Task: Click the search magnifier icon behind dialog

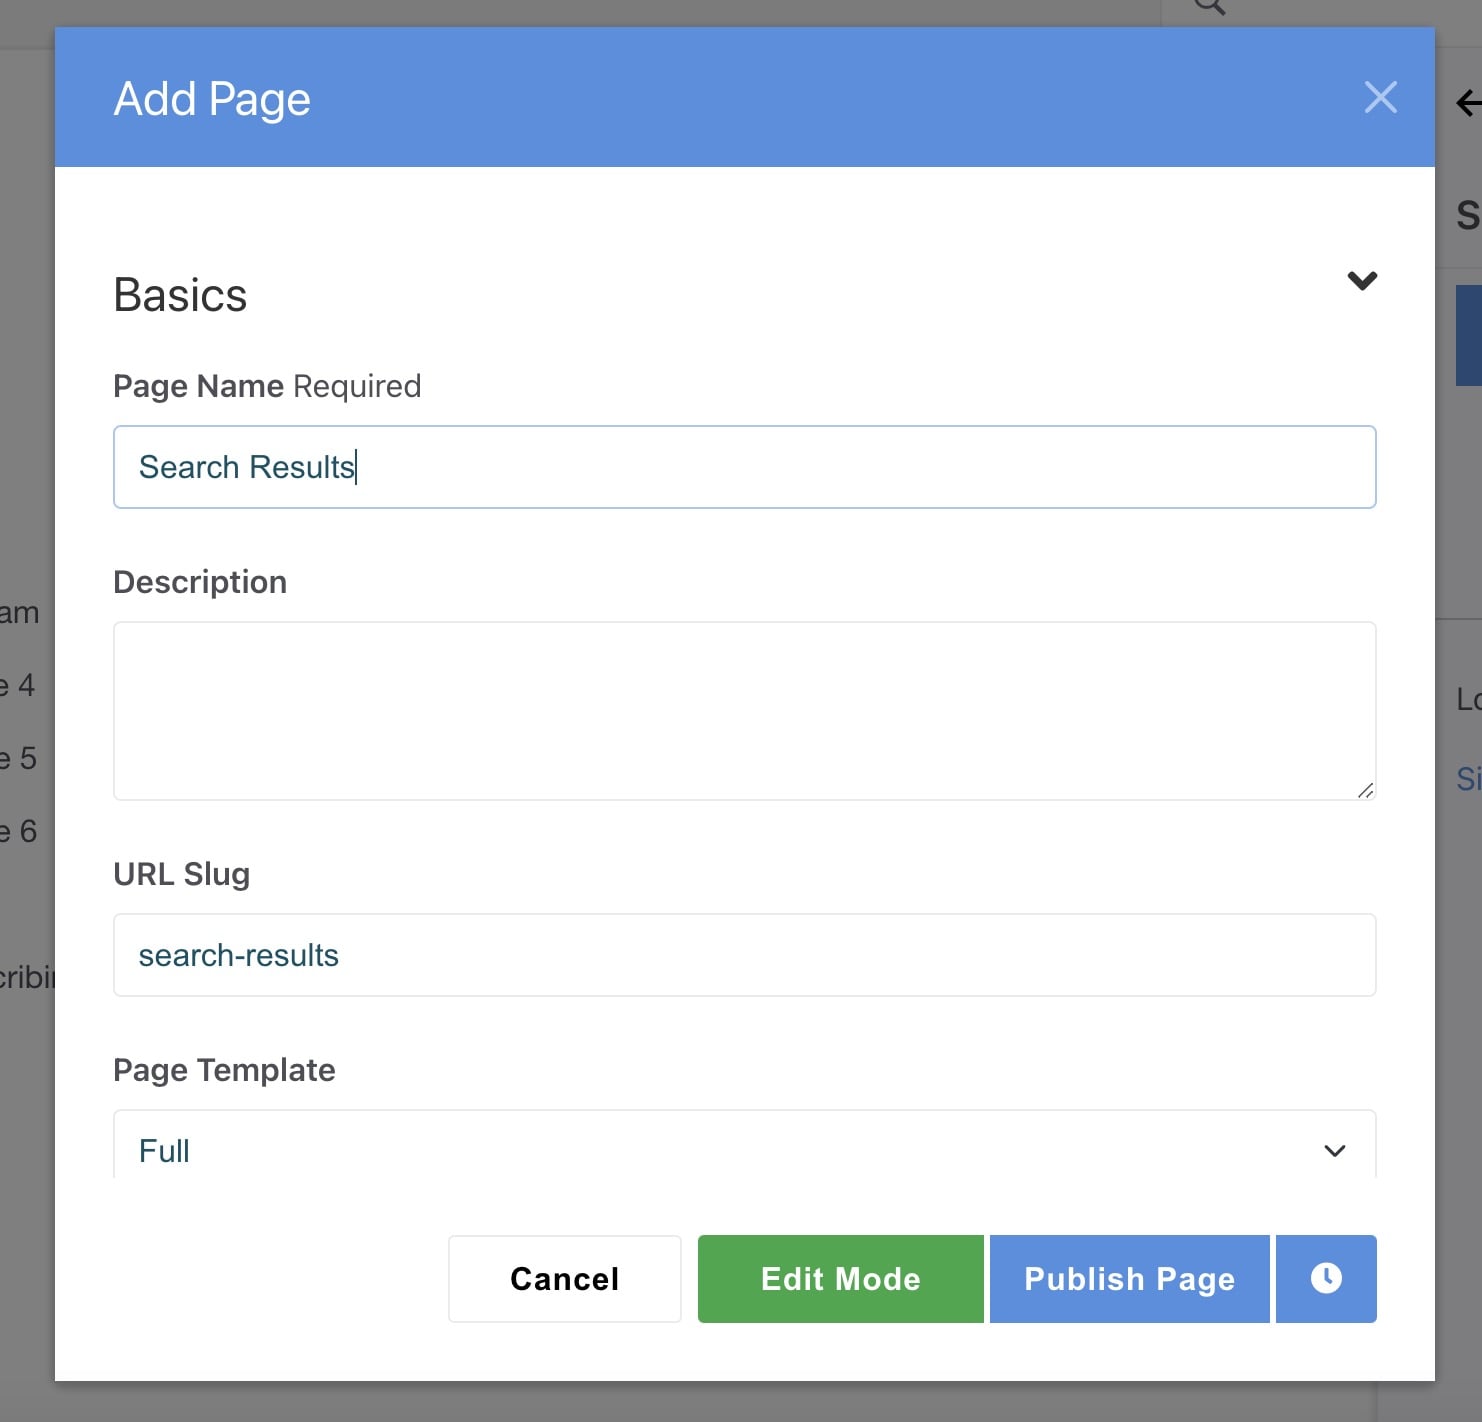Action: [1209, 6]
